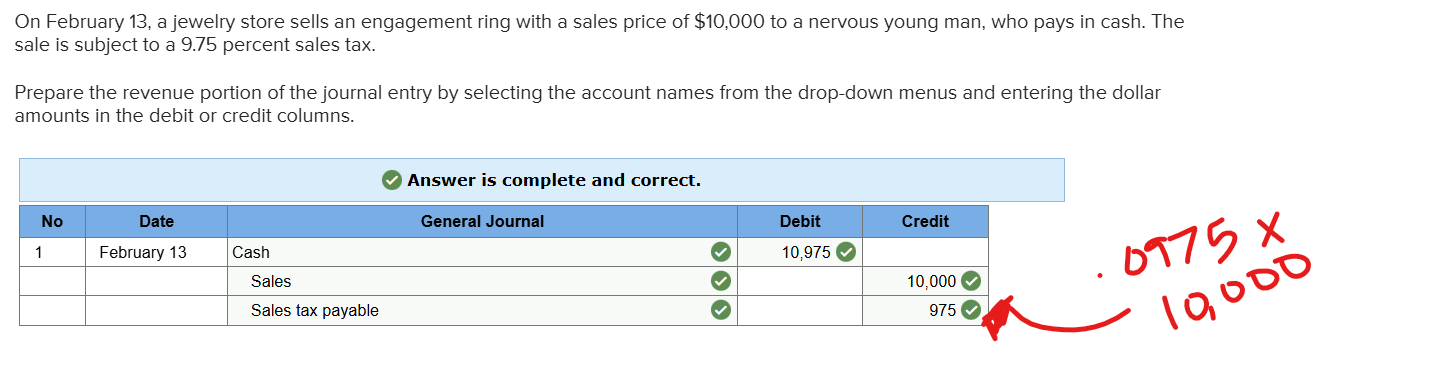This screenshot has height=386, width=1447.
Task: Click the 'Answer is complete' checkmark icon
Action: click(x=392, y=180)
